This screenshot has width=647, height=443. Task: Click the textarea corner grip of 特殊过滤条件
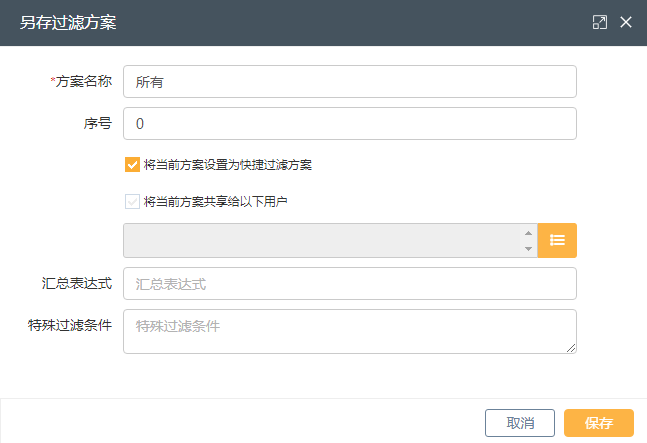click(571, 349)
